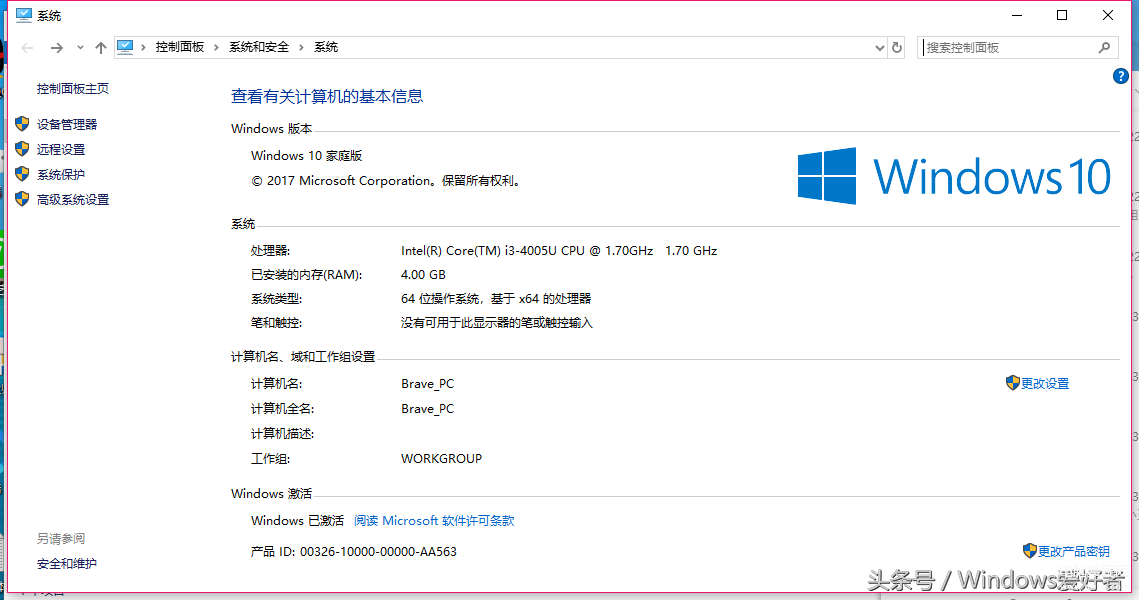Click the shield icon beside 设备管理器

coord(23,124)
